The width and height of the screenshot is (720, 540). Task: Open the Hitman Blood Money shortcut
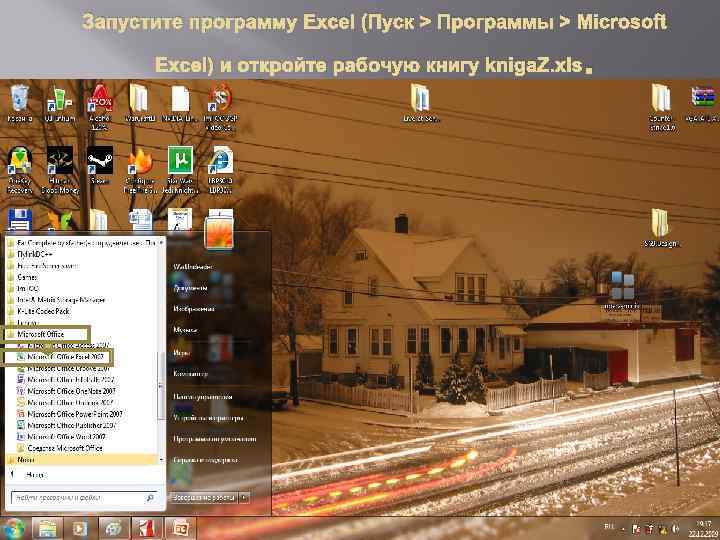pos(60,169)
